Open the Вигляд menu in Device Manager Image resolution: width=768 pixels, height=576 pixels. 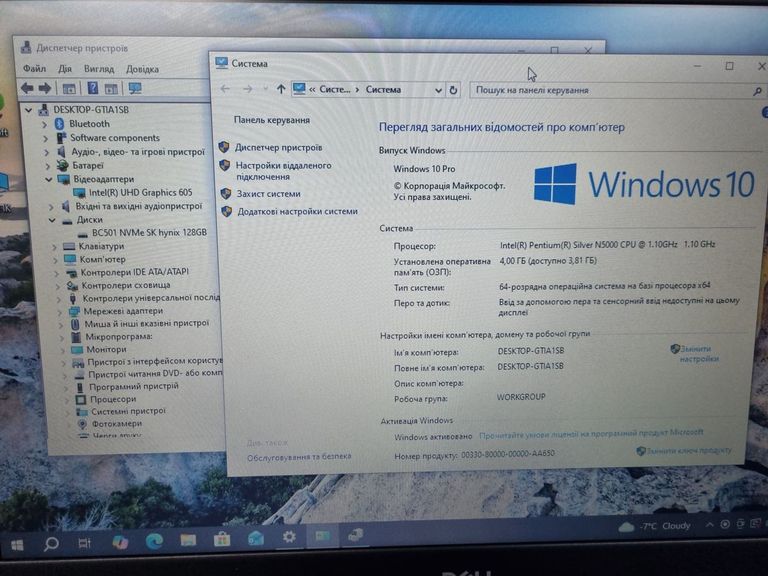pyautogui.click(x=98, y=69)
